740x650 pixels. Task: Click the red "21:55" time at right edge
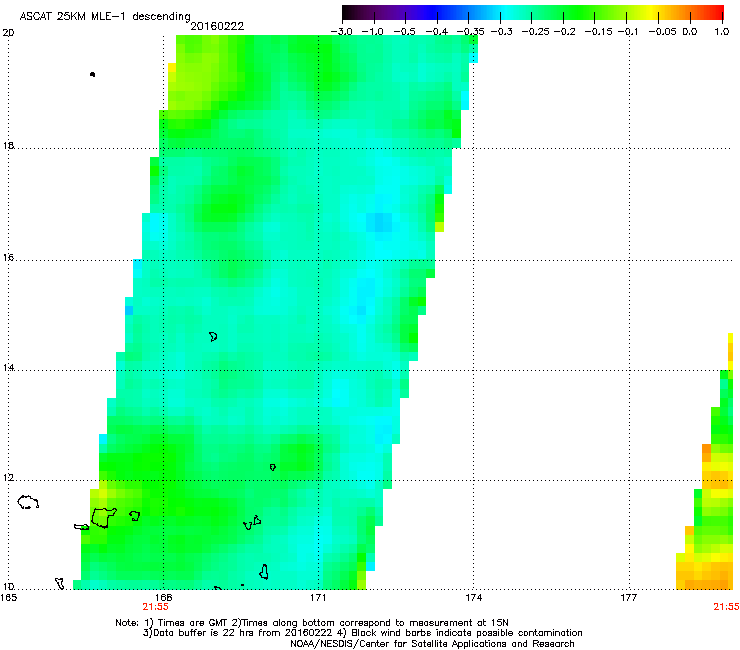(x=726, y=607)
